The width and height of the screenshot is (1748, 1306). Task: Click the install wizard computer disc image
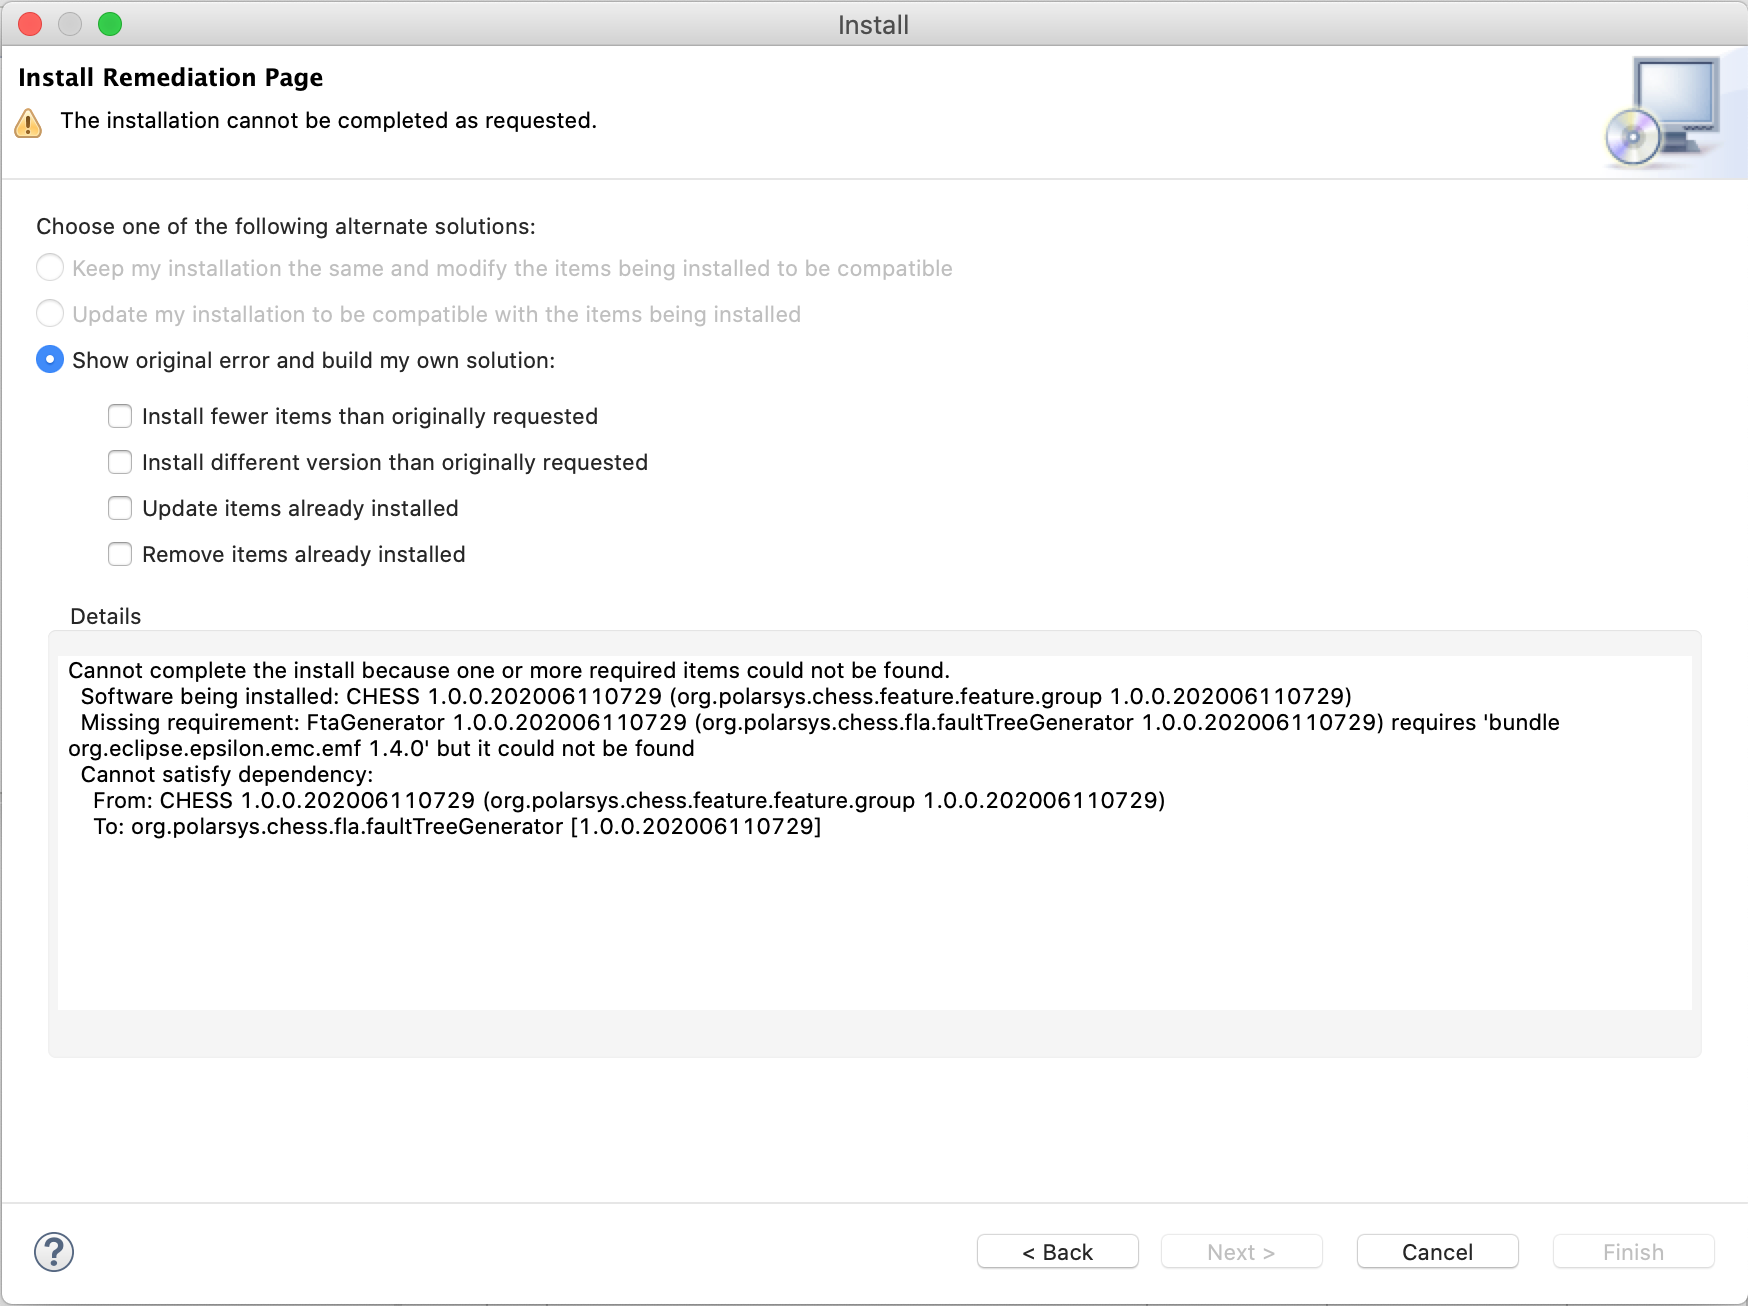click(1663, 112)
